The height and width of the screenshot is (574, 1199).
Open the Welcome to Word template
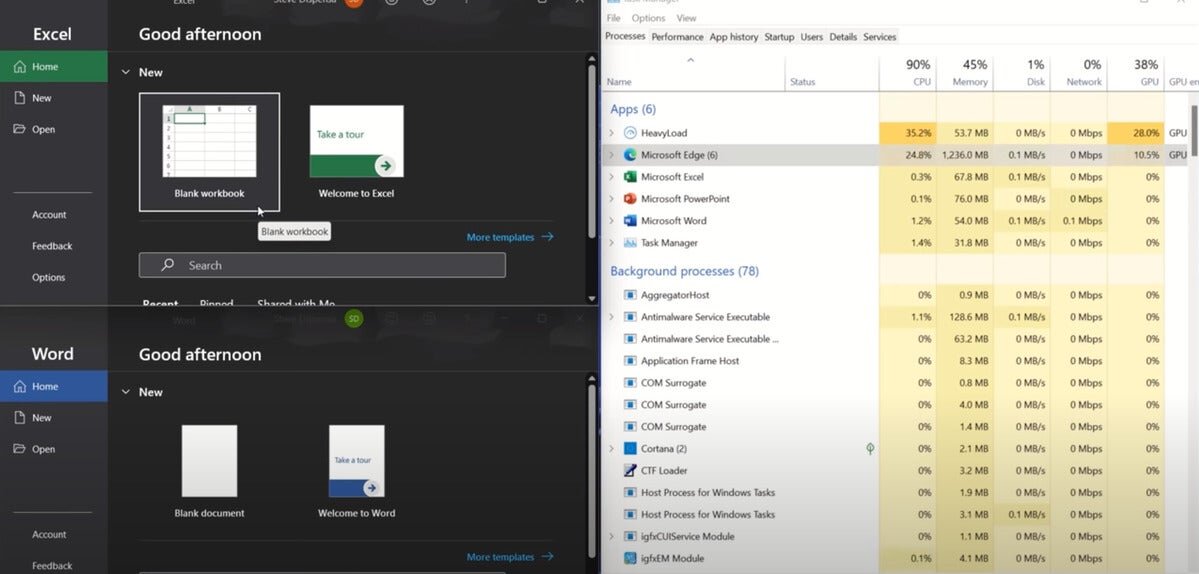click(356, 472)
